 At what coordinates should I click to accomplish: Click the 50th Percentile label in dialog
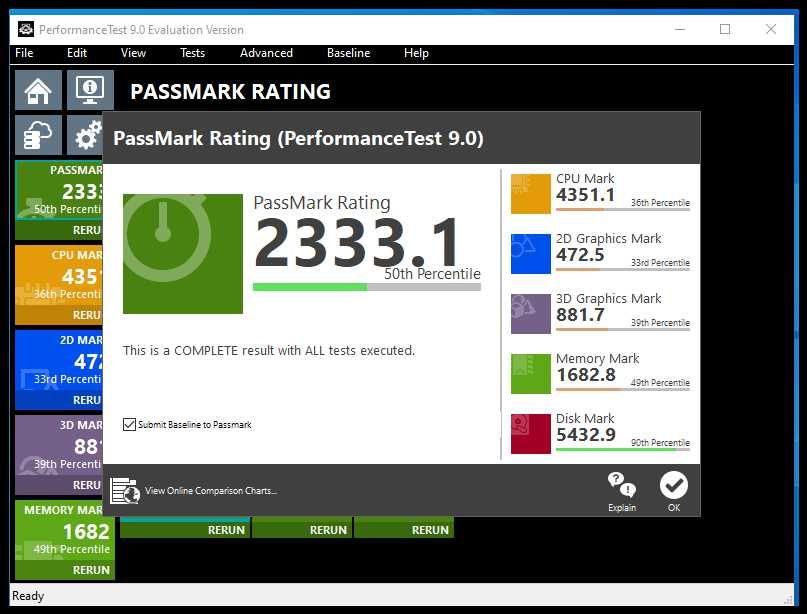coord(432,274)
